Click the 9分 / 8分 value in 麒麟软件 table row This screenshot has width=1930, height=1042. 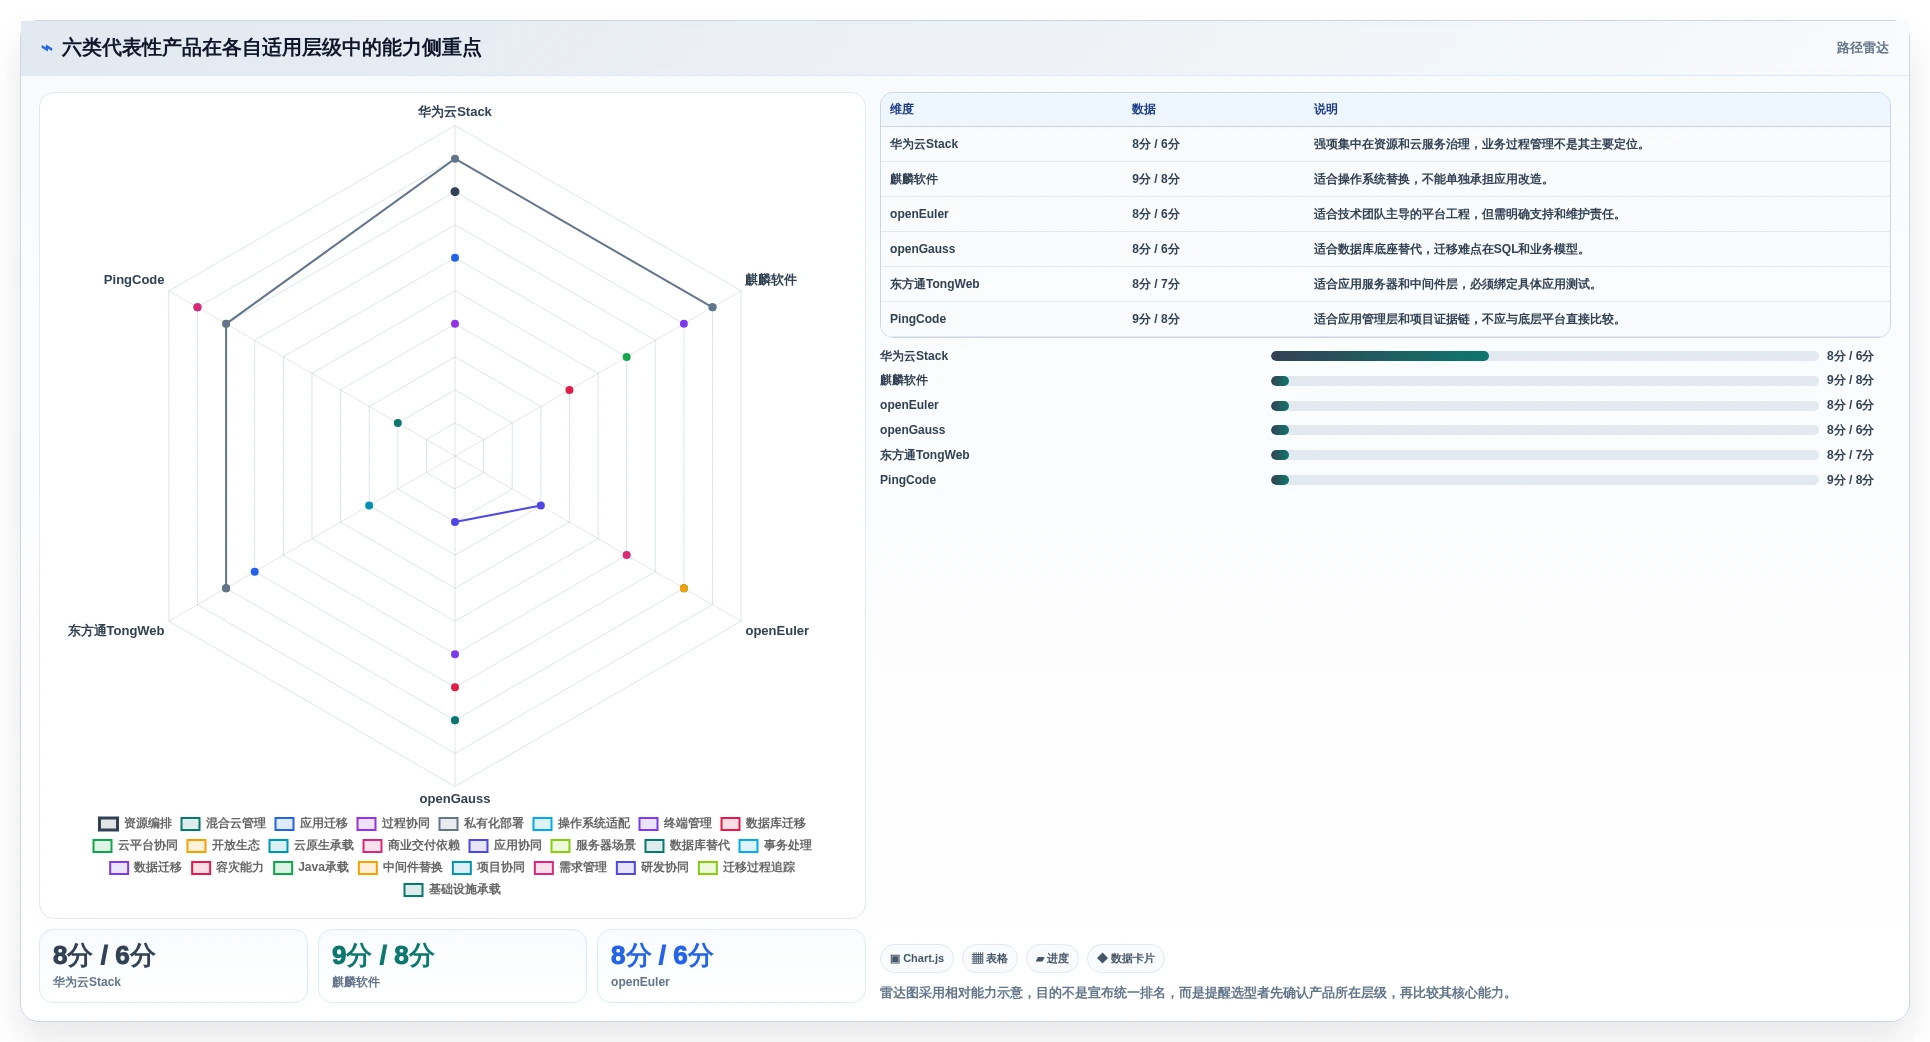click(x=1156, y=179)
